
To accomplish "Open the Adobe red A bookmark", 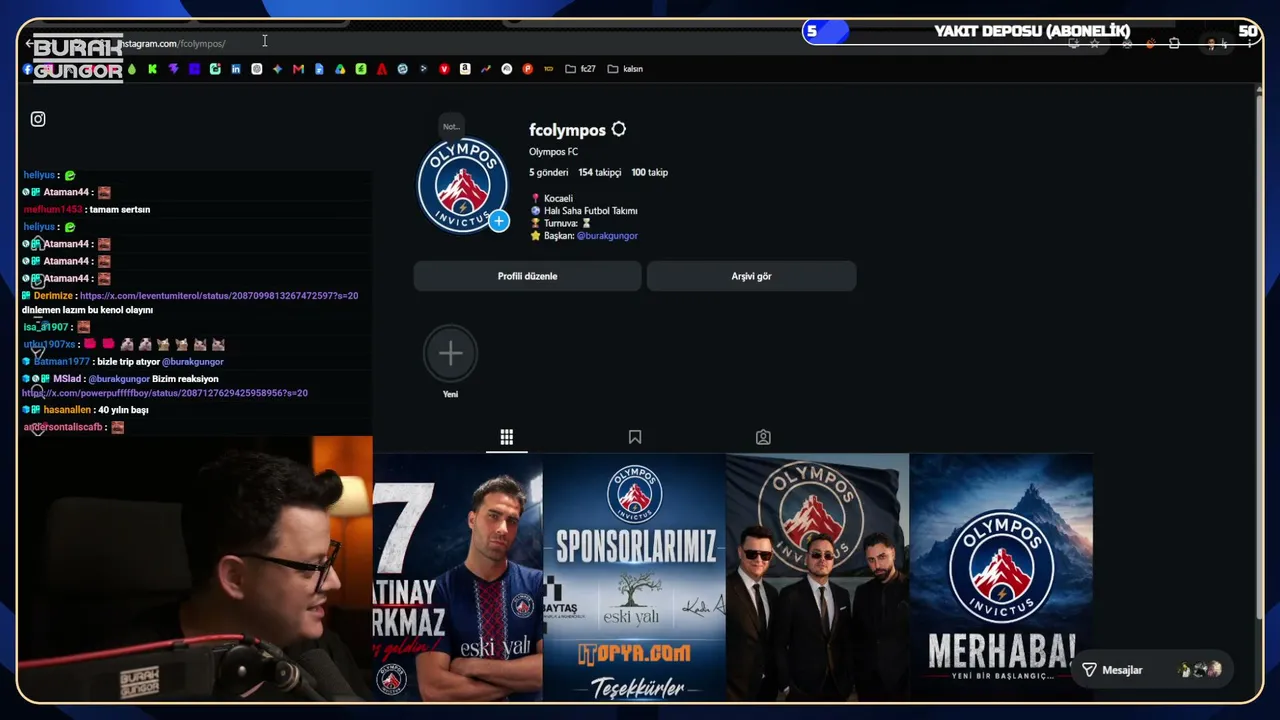I will point(382,69).
